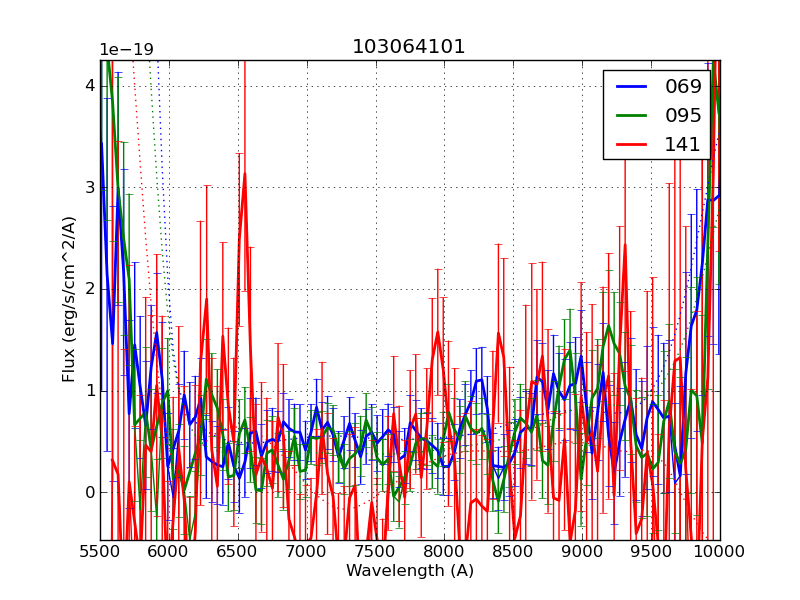Click the green line swatch in legend
The width and height of the screenshot is (800, 600).
tap(632, 116)
